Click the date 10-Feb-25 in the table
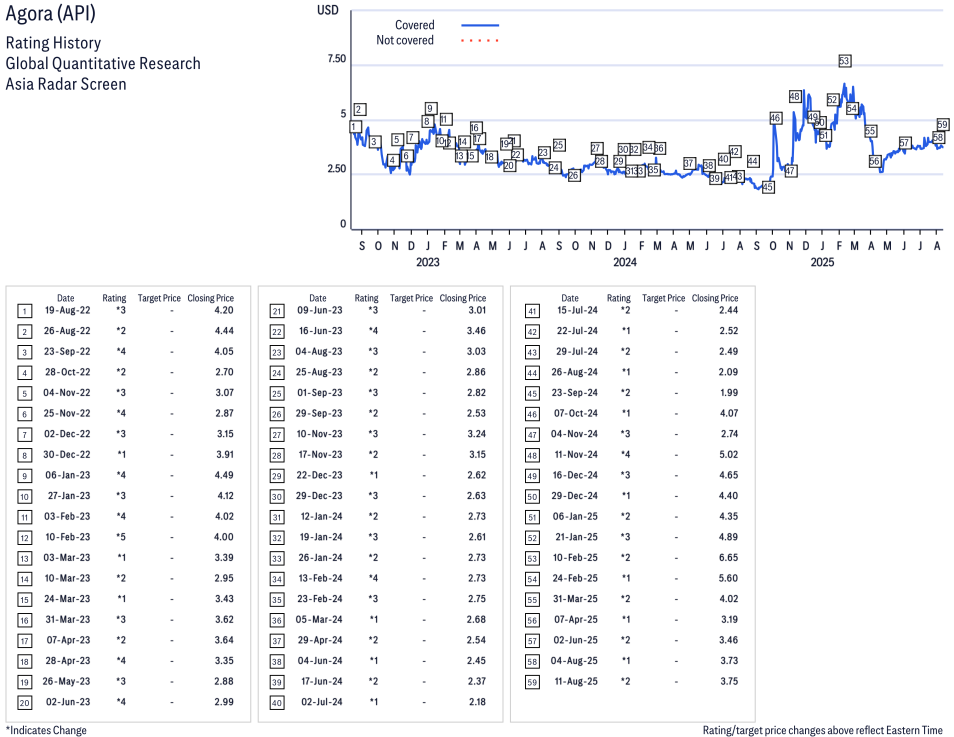This screenshot has width=954, height=737. pos(576,558)
